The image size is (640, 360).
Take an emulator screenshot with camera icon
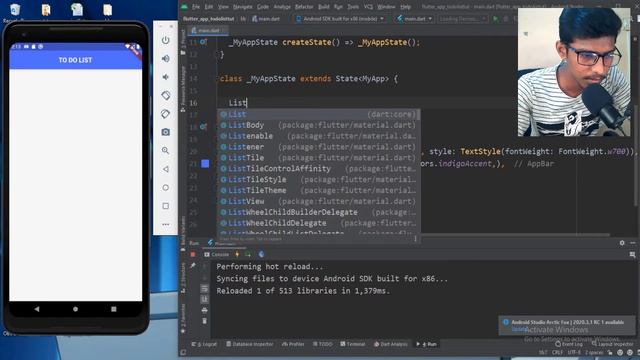(x=165, y=132)
